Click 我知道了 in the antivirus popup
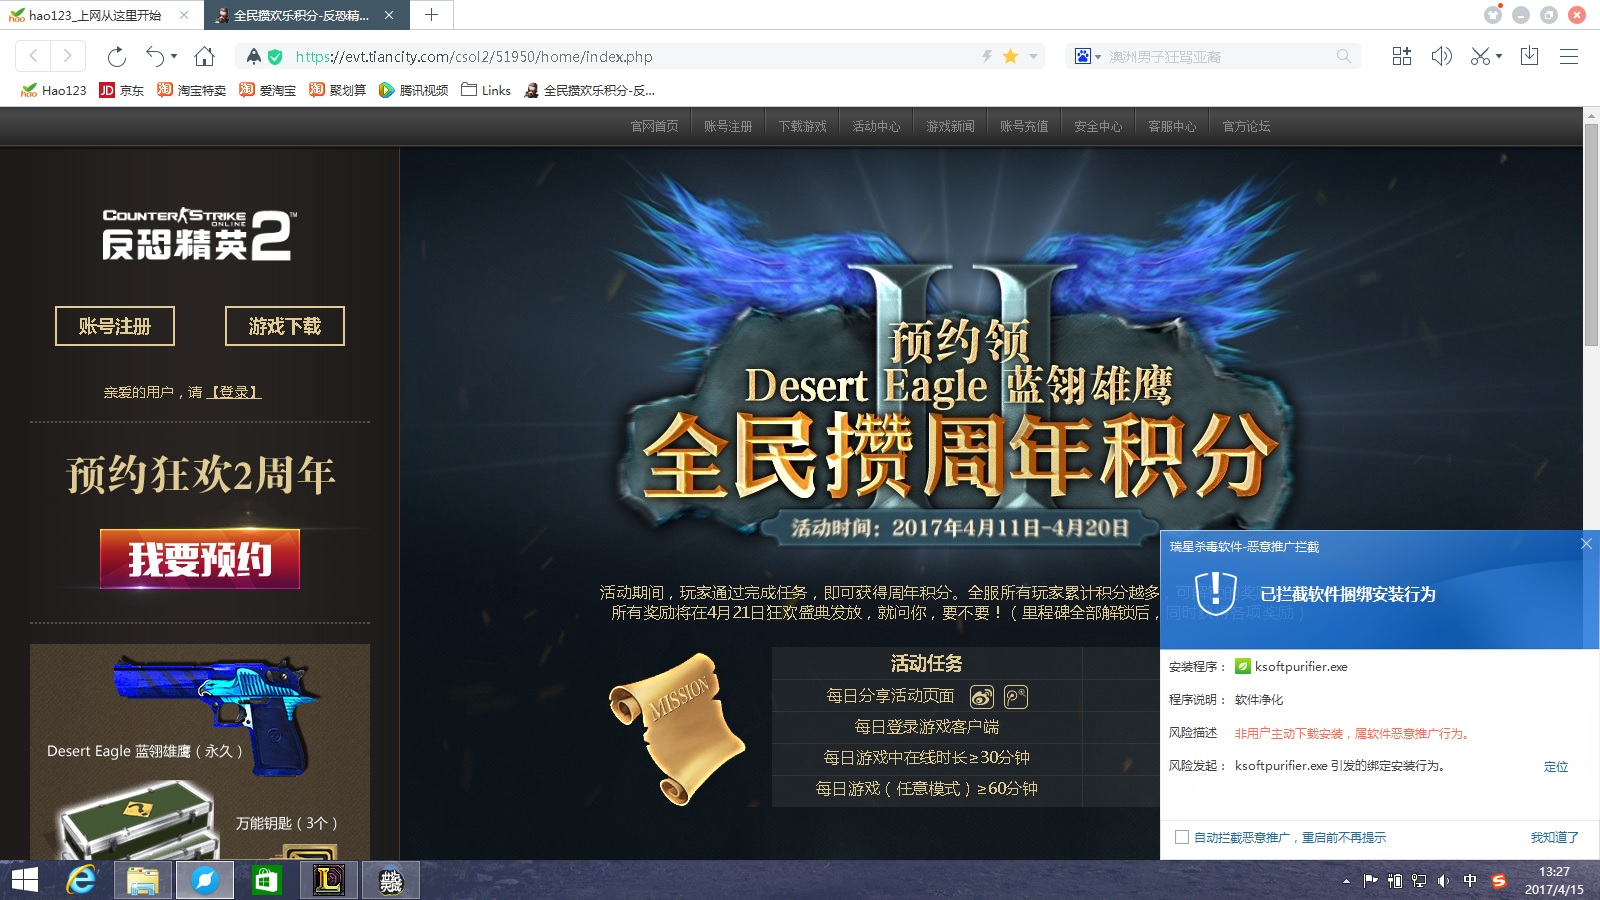Image resolution: width=1600 pixels, height=900 pixels. click(1555, 837)
